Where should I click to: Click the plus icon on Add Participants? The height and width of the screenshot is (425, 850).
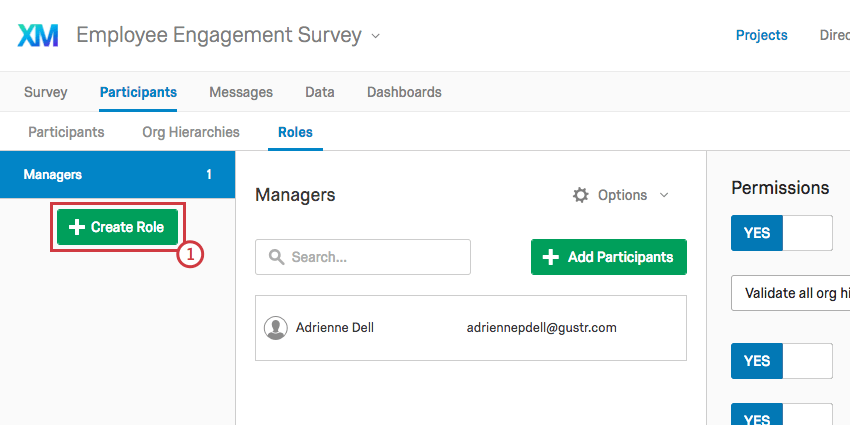pos(551,257)
